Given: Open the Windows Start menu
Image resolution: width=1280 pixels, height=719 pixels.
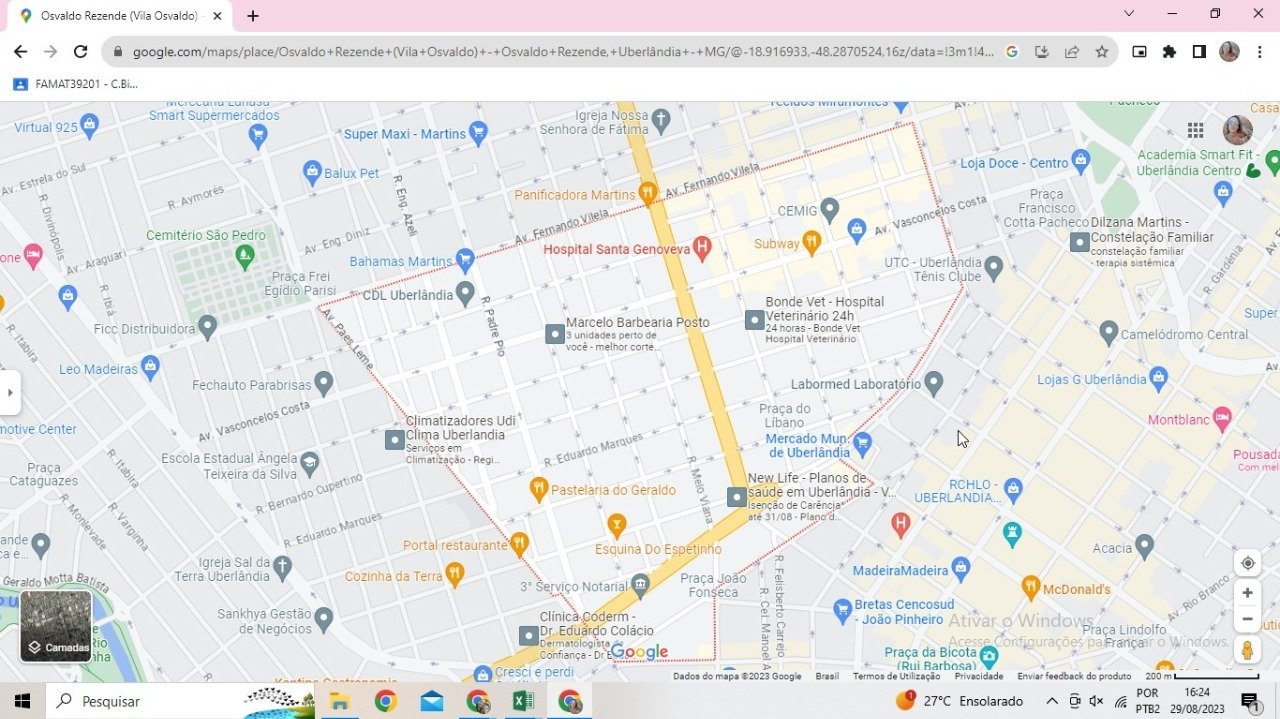Looking at the screenshot, I should [x=22, y=701].
